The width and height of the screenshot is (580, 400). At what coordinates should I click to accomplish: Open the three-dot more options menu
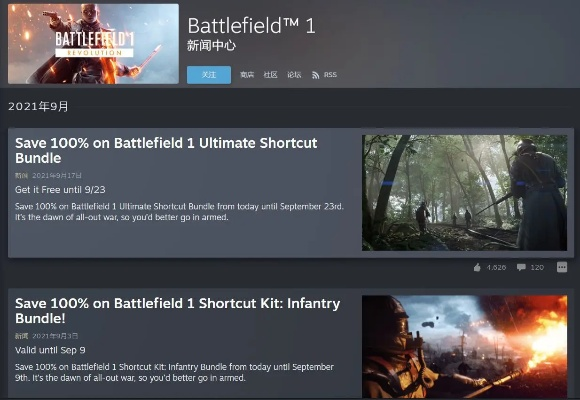tap(562, 267)
